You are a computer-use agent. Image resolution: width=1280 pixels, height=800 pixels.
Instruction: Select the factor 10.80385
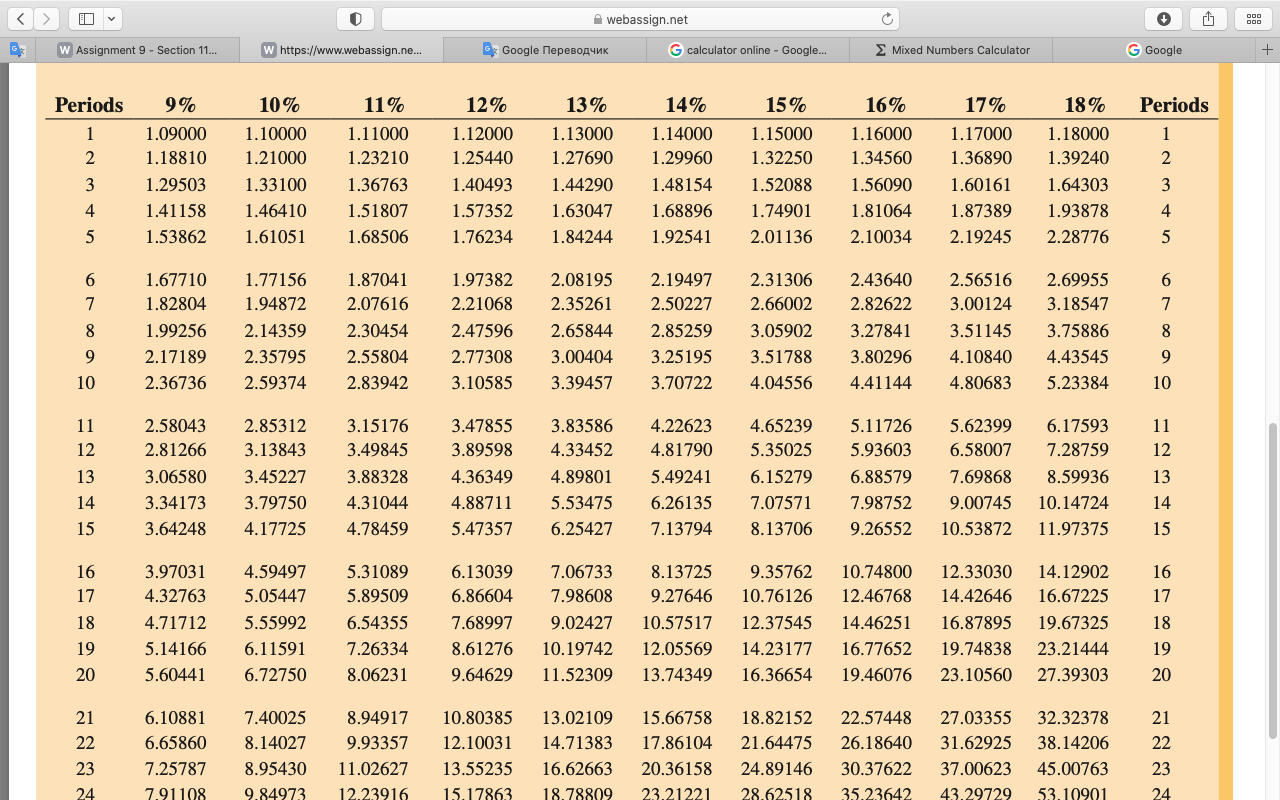click(478, 718)
